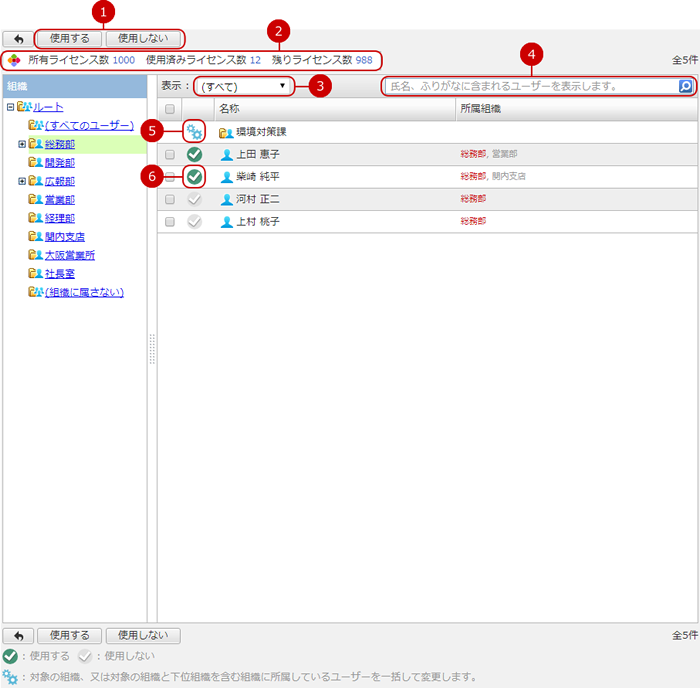Toggle gray check icon for 上村 桃子
This screenshot has width=700, height=688.
194,221
